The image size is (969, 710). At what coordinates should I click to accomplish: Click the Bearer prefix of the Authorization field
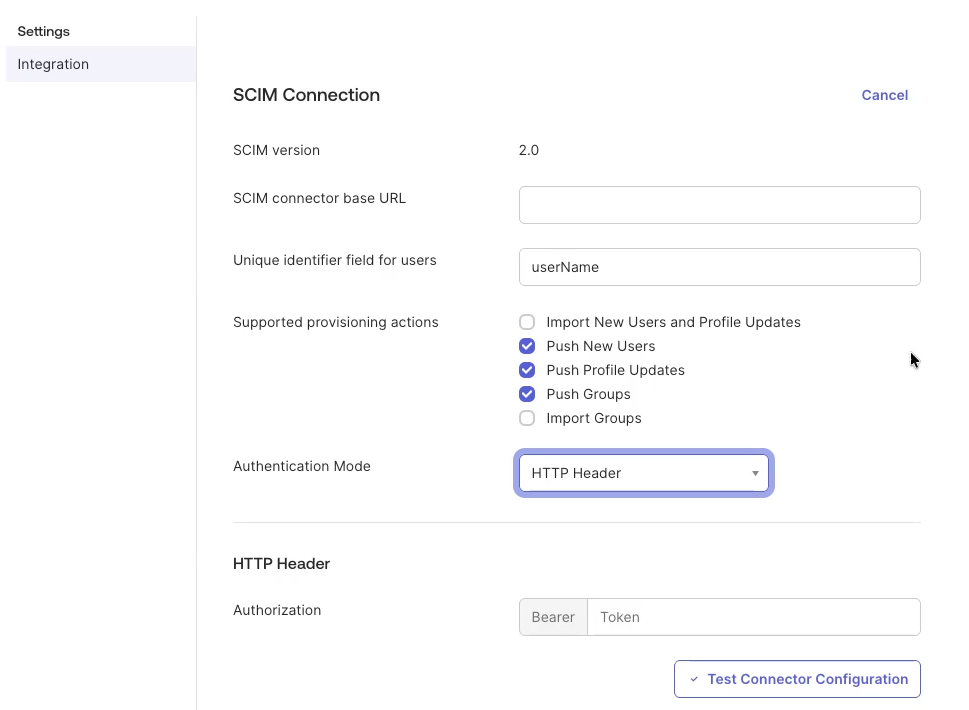[x=552, y=617]
